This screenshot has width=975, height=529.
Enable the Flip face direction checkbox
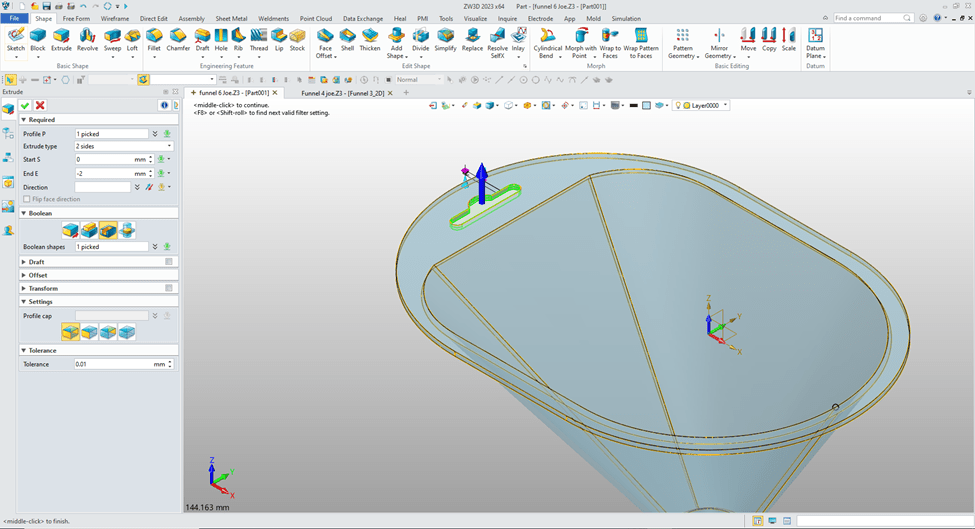[x=28, y=199]
